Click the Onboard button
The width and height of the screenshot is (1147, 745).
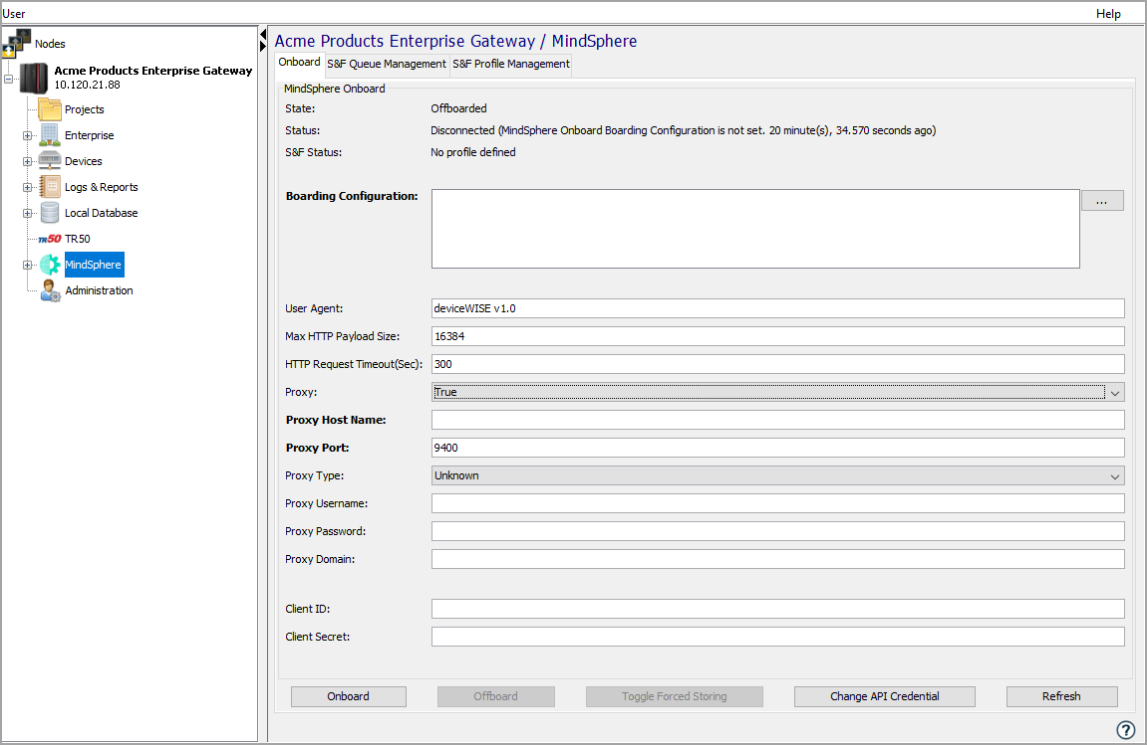pyautogui.click(x=348, y=697)
